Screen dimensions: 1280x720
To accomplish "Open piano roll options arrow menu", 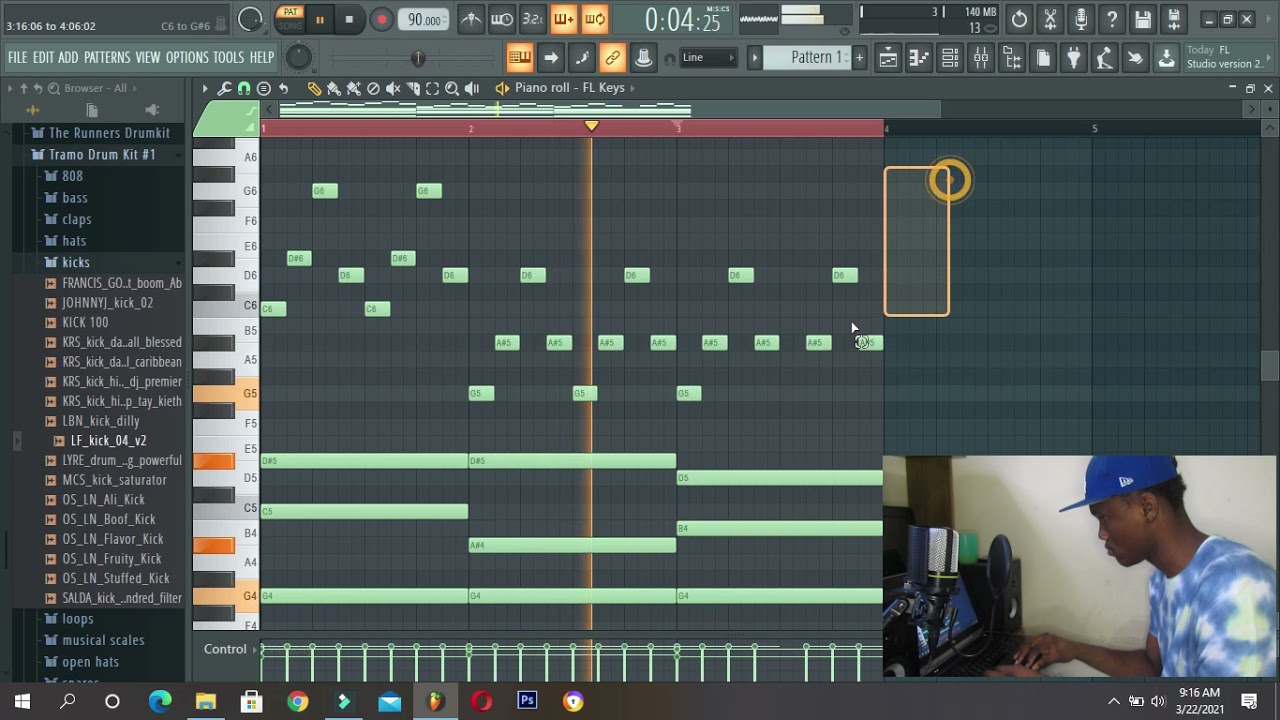I will click(x=205, y=88).
